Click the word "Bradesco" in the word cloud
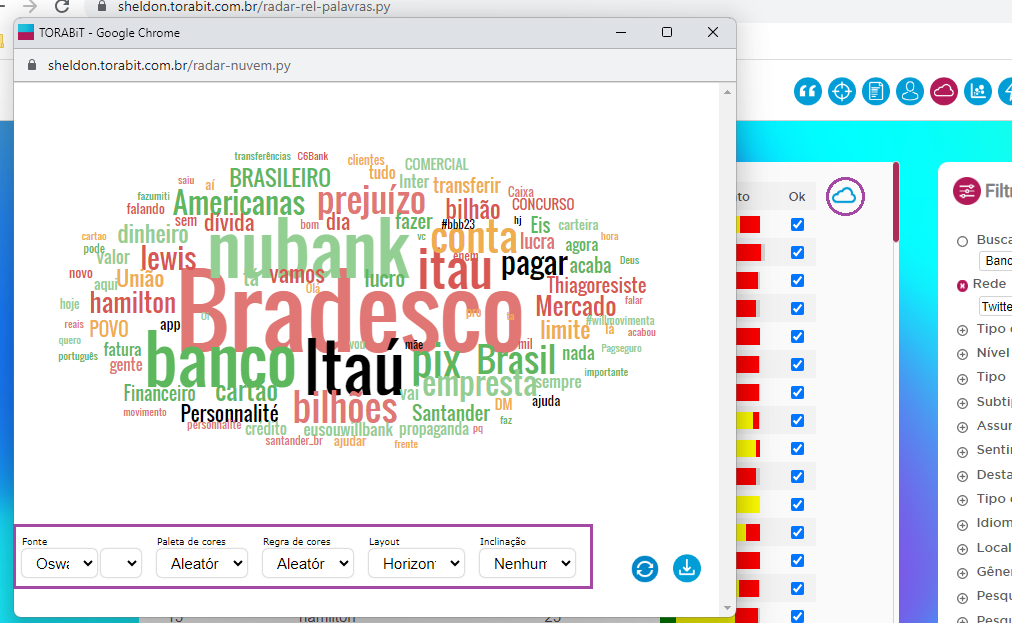The width and height of the screenshot is (1012, 623). (350, 312)
